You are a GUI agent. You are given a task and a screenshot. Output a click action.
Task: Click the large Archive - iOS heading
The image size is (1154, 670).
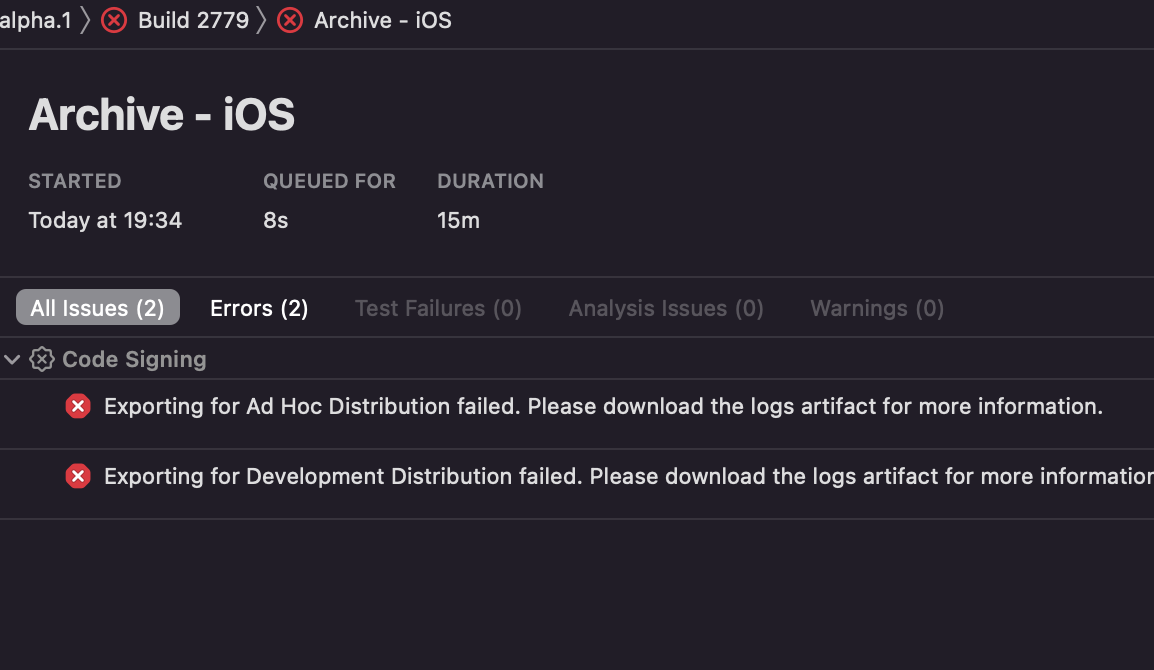162,115
